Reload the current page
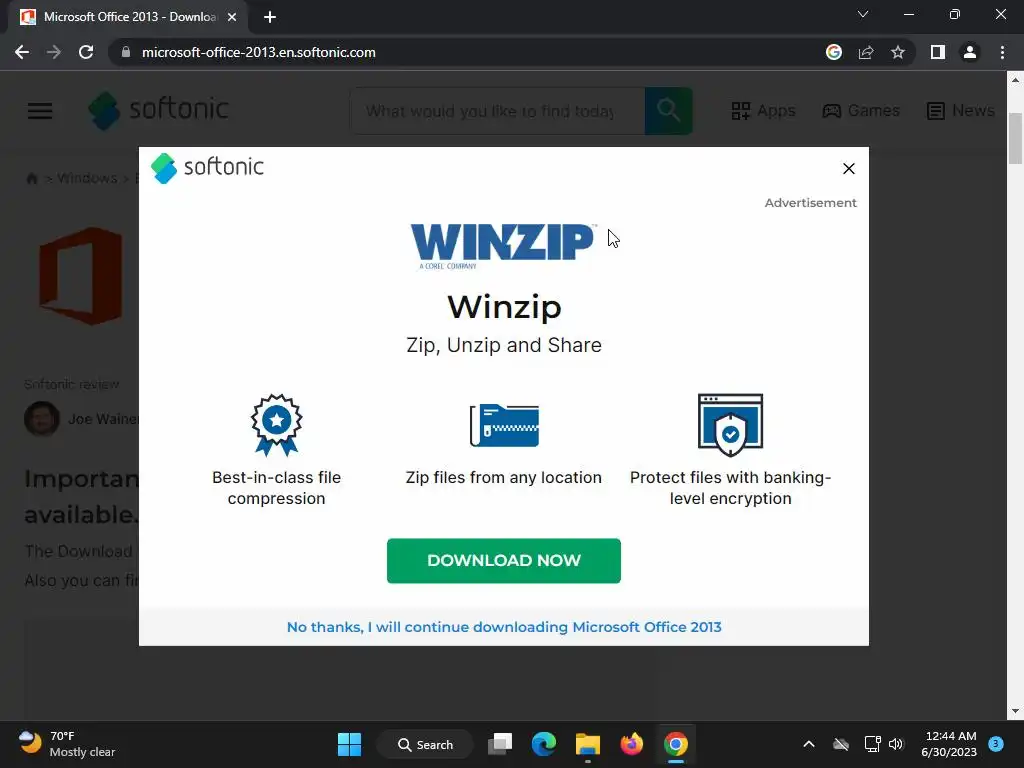 pyautogui.click(x=86, y=52)
